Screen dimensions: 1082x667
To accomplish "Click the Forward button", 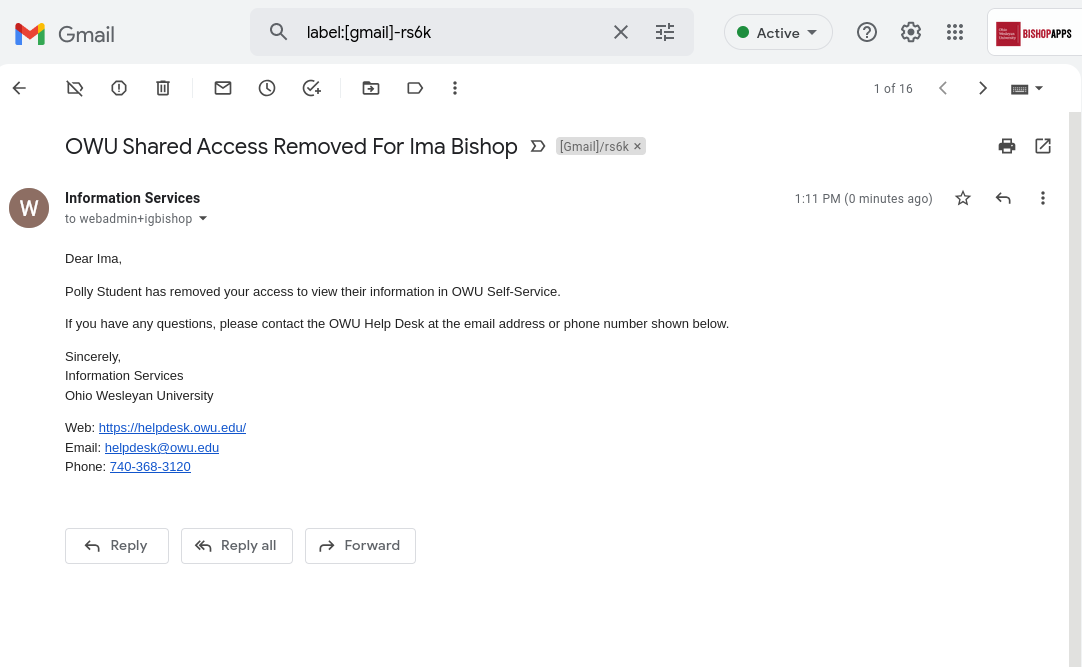I will [360, 546].
